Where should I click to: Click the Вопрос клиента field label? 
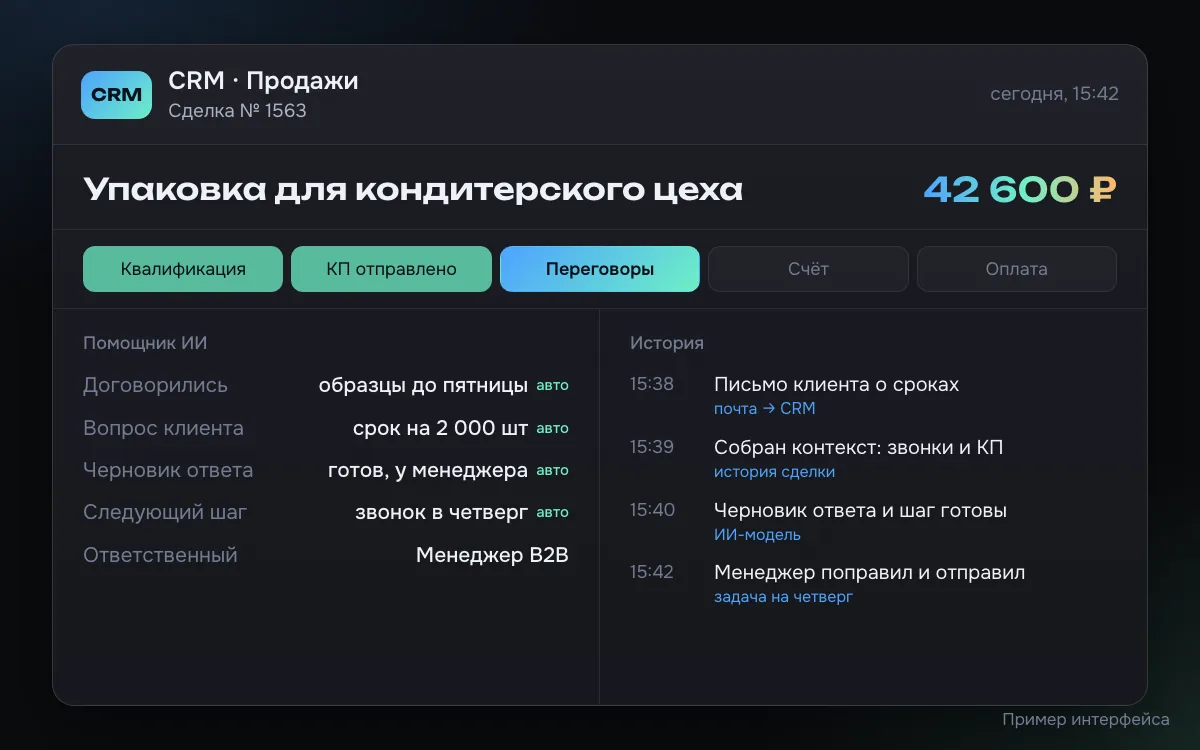point(163,428)
